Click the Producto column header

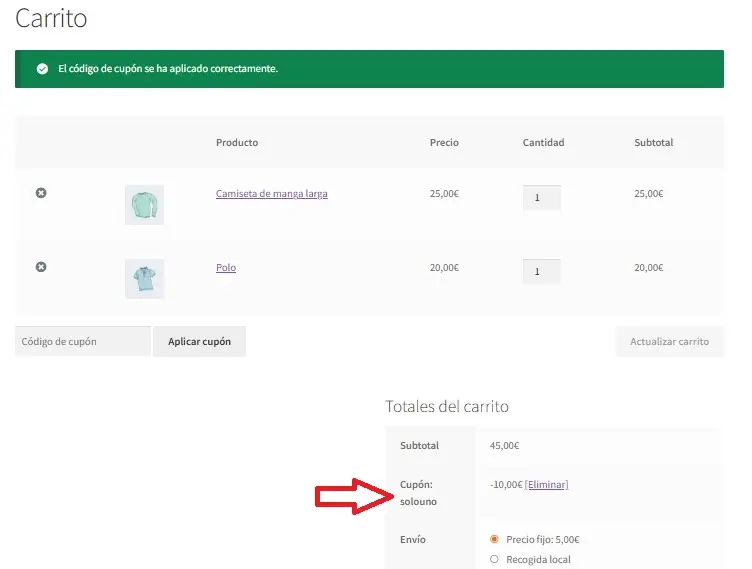pos(237,143)
